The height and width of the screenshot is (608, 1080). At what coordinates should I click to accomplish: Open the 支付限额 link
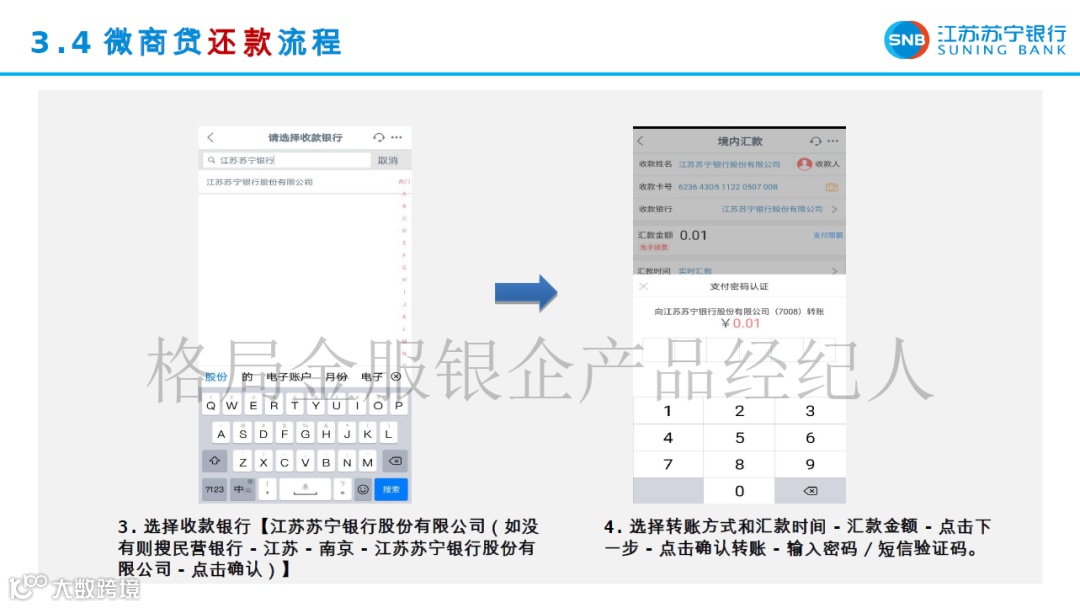[x=827, y=235]
